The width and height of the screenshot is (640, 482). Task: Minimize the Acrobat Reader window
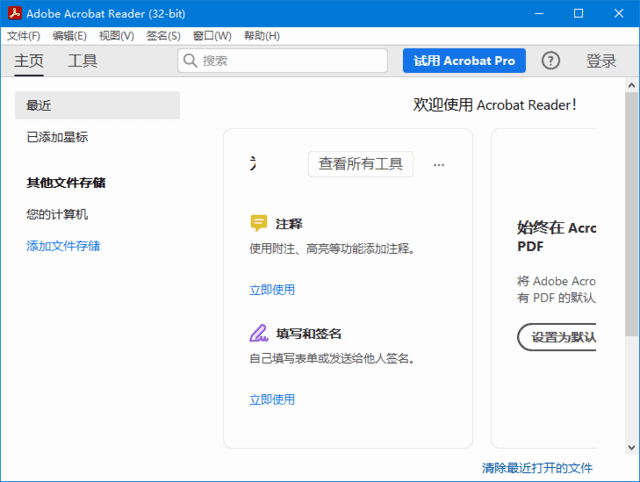tap(539, 13)
